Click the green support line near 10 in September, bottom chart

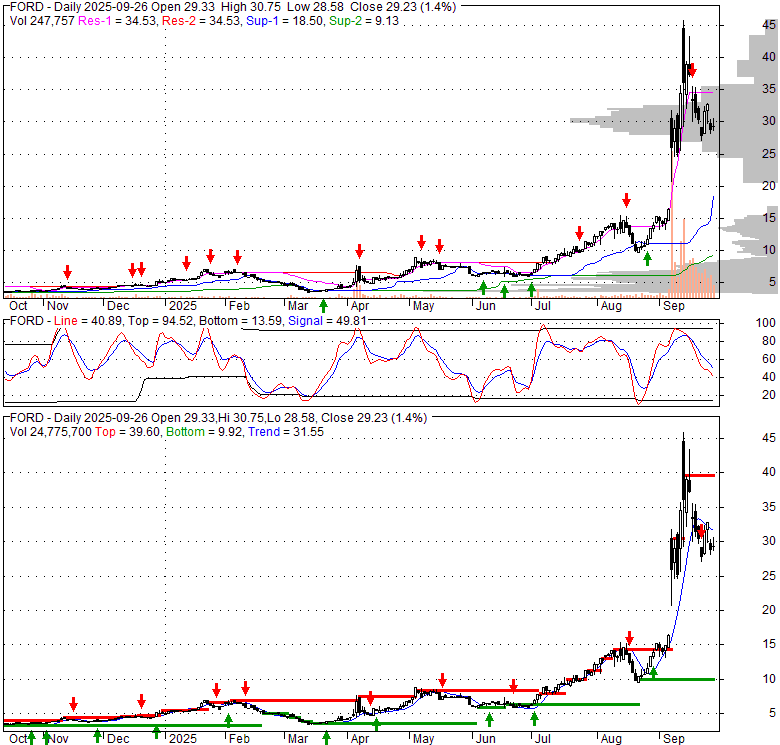coord(677,679)
